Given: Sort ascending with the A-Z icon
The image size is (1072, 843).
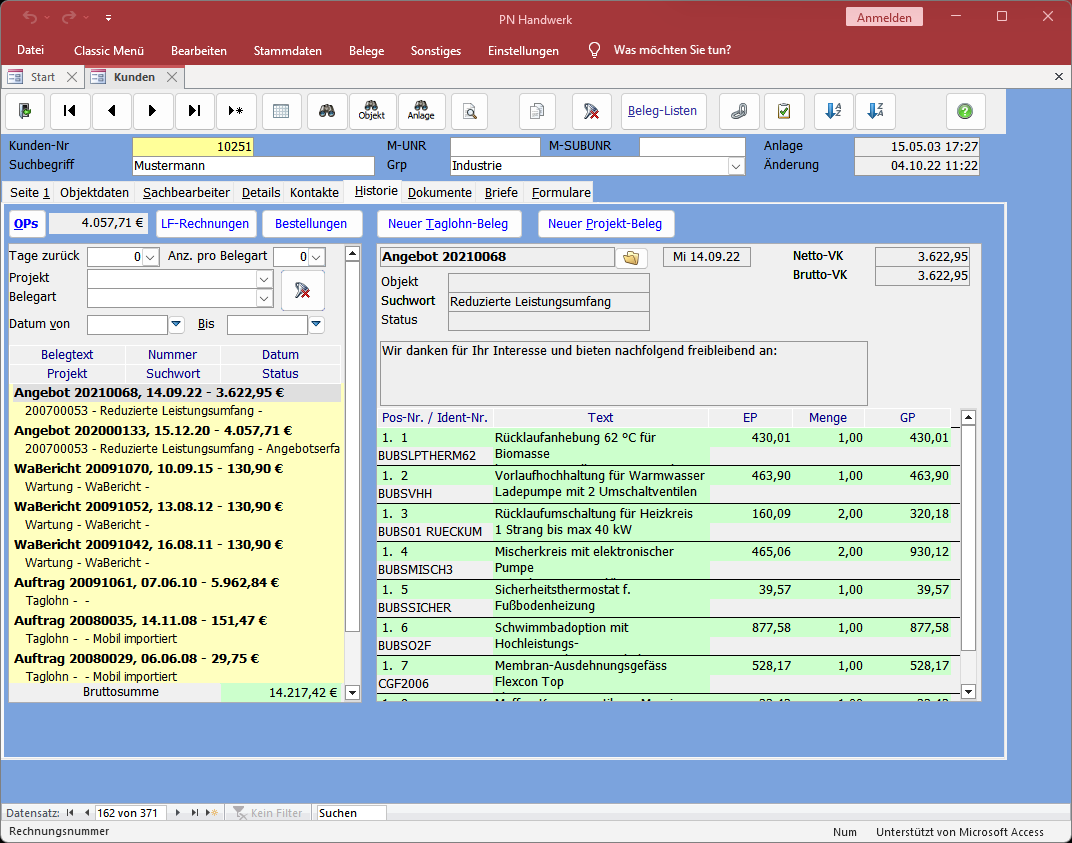Looking at the screenshot, I should 833,111.
